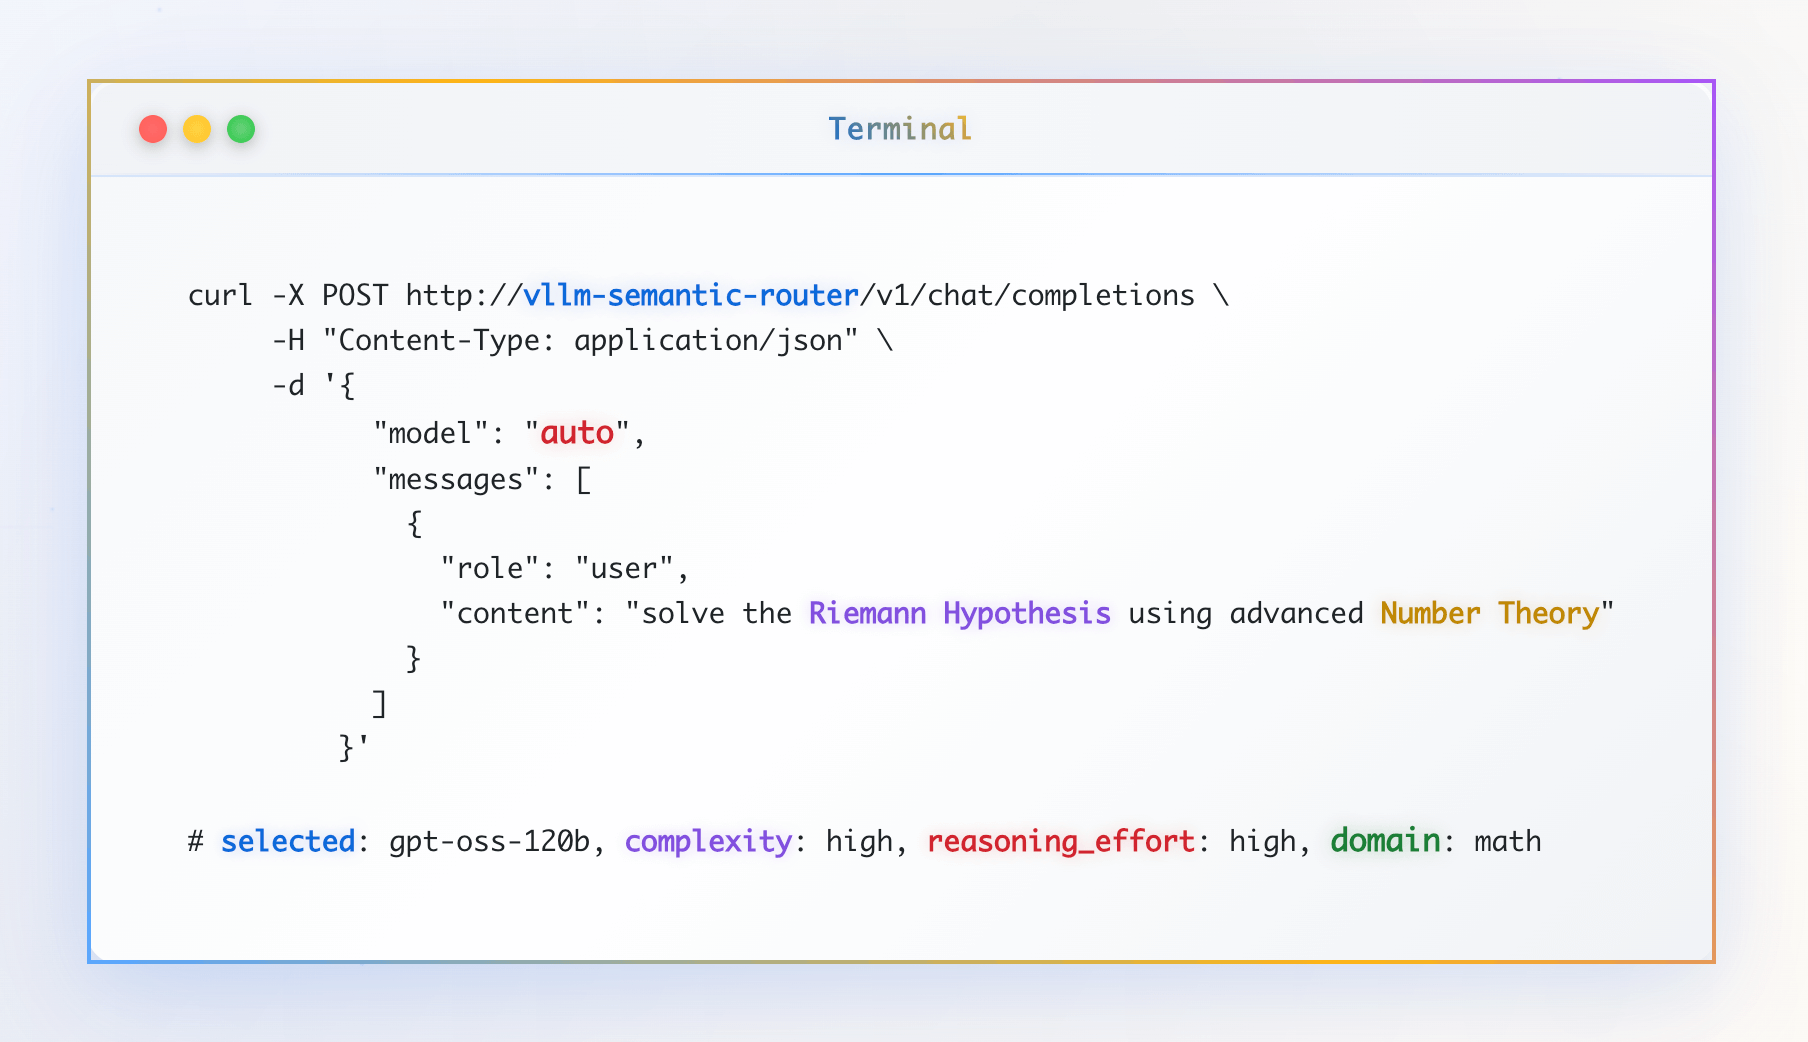Click the word curl in command
The image size is (1808, 1042).
coord(221,295)
